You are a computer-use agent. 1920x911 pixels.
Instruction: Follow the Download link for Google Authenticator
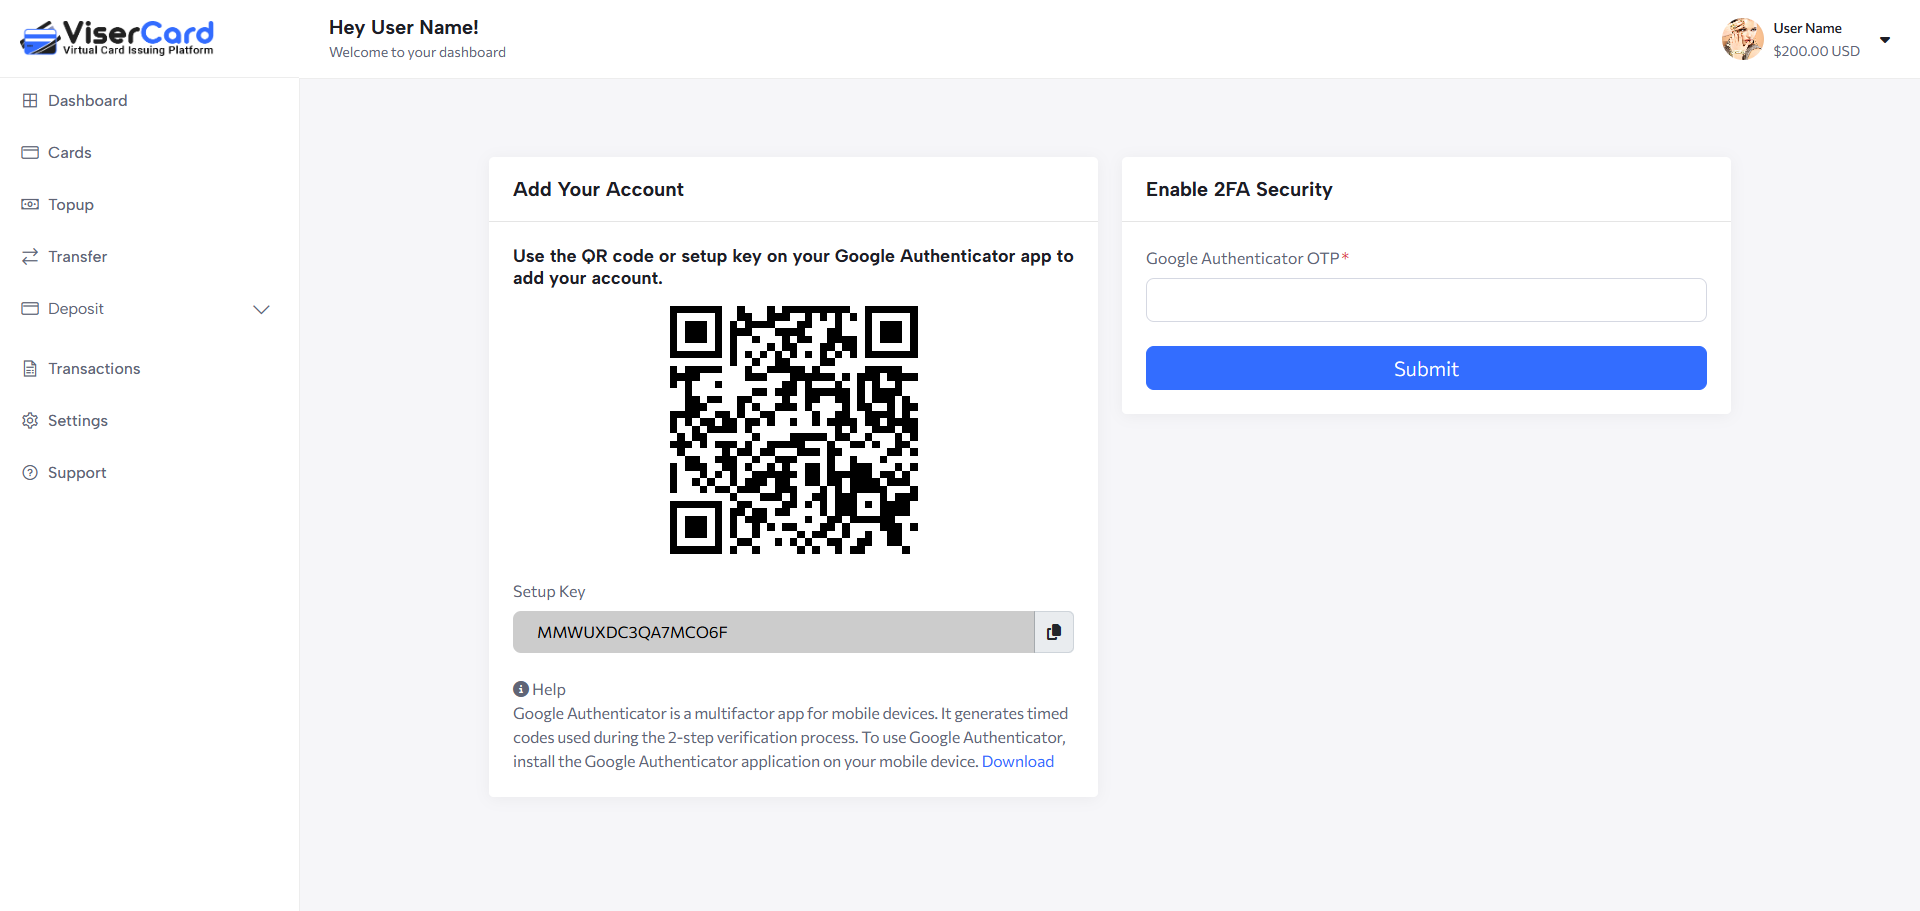(x=1017, y=762)
